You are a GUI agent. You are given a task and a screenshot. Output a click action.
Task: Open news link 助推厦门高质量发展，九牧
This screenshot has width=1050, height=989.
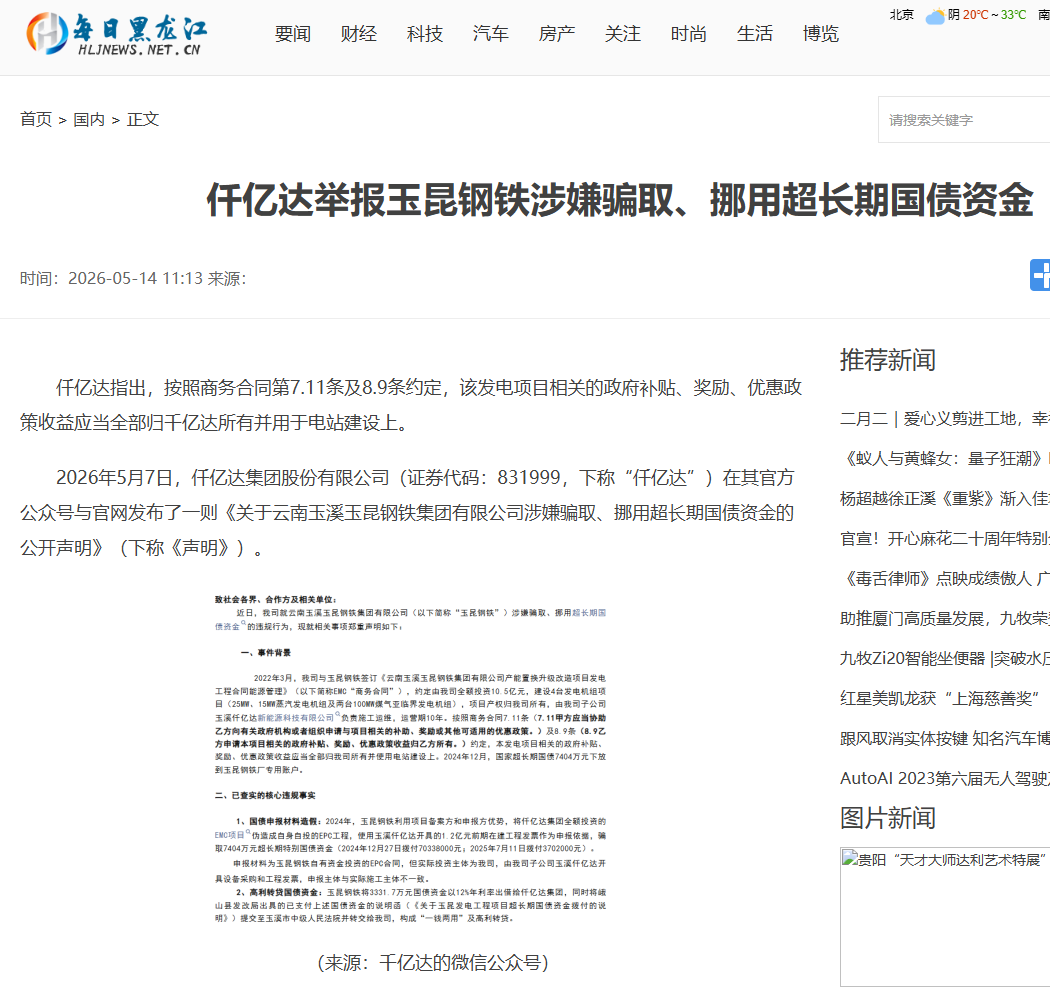point(945,619)
